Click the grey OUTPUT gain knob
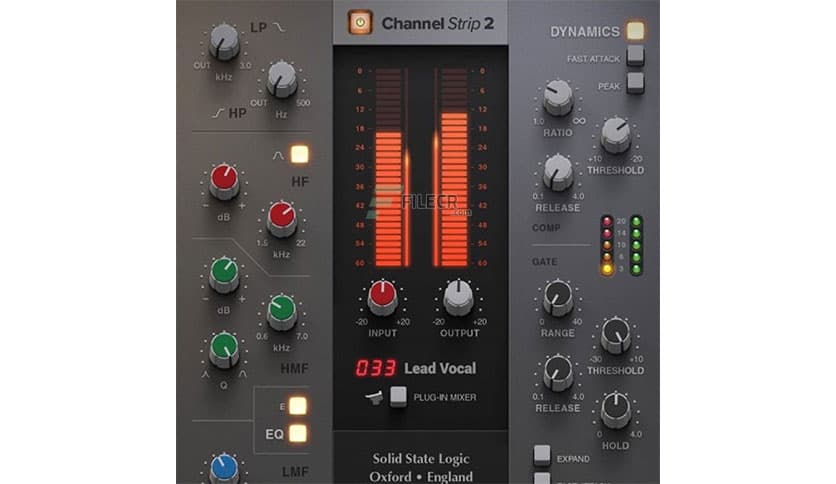836x484 pixels. [x=459, y=297]
